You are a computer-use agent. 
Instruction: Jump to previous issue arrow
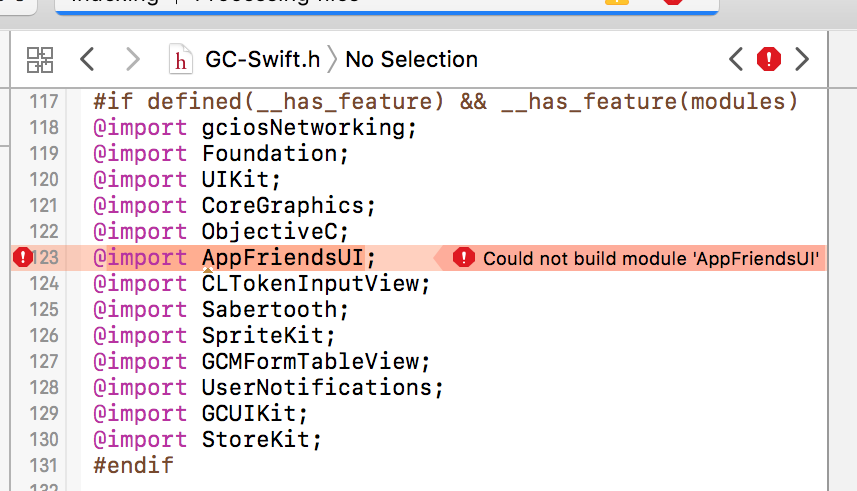736,59
